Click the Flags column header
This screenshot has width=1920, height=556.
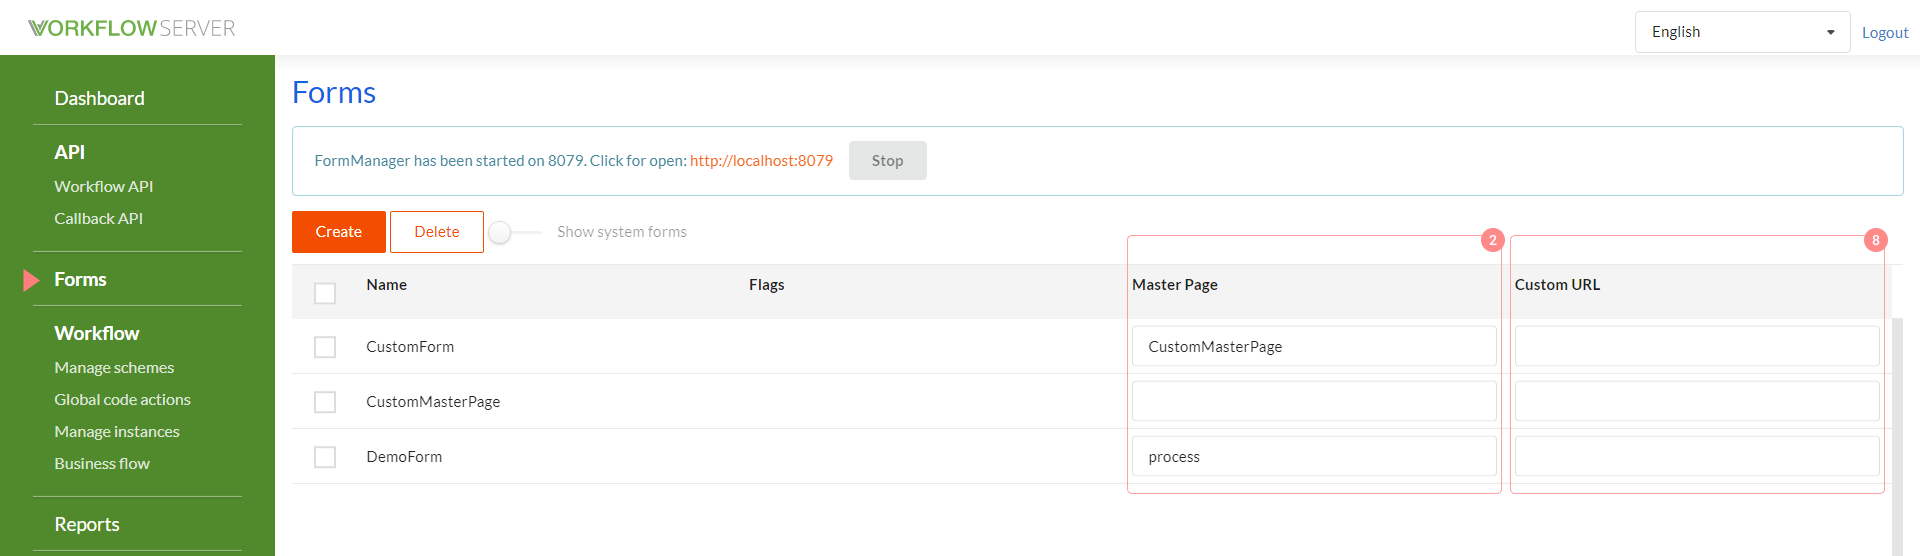(766, 284)
